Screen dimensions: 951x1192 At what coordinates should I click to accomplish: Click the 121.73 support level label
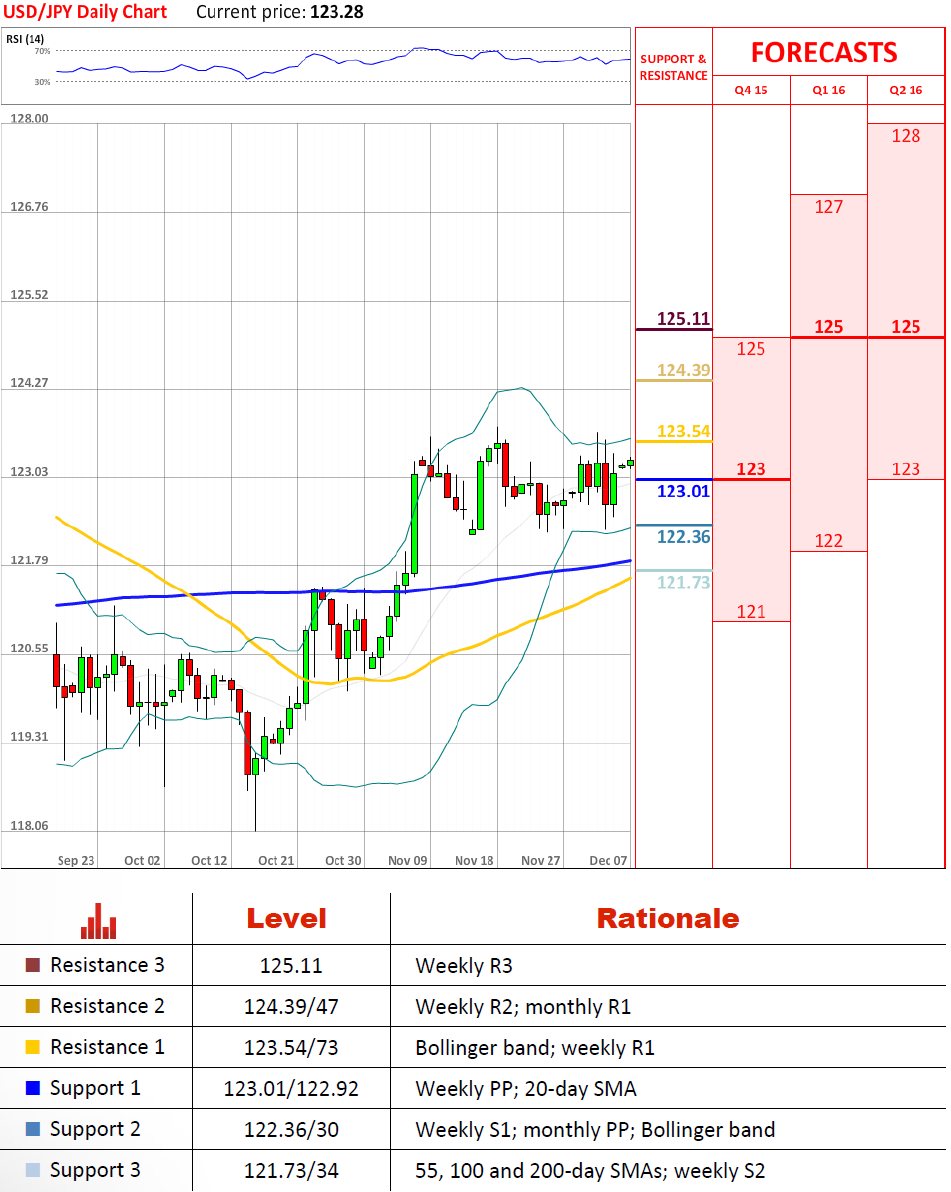pos(683,582)
